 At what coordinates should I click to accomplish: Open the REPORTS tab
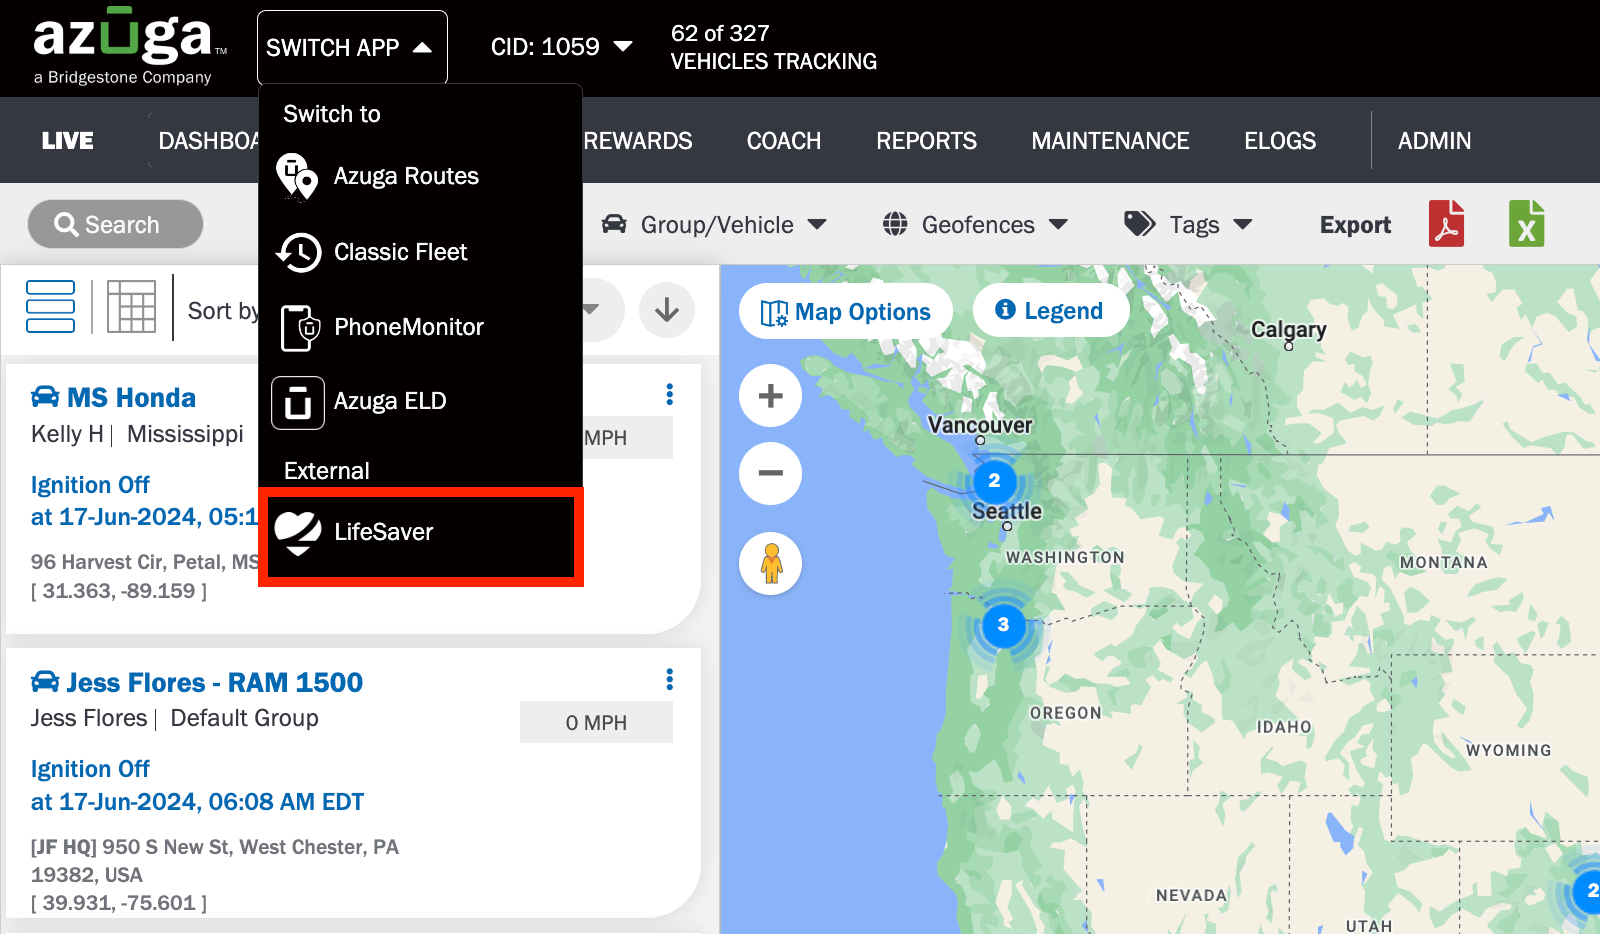click(x=927, y=141)
